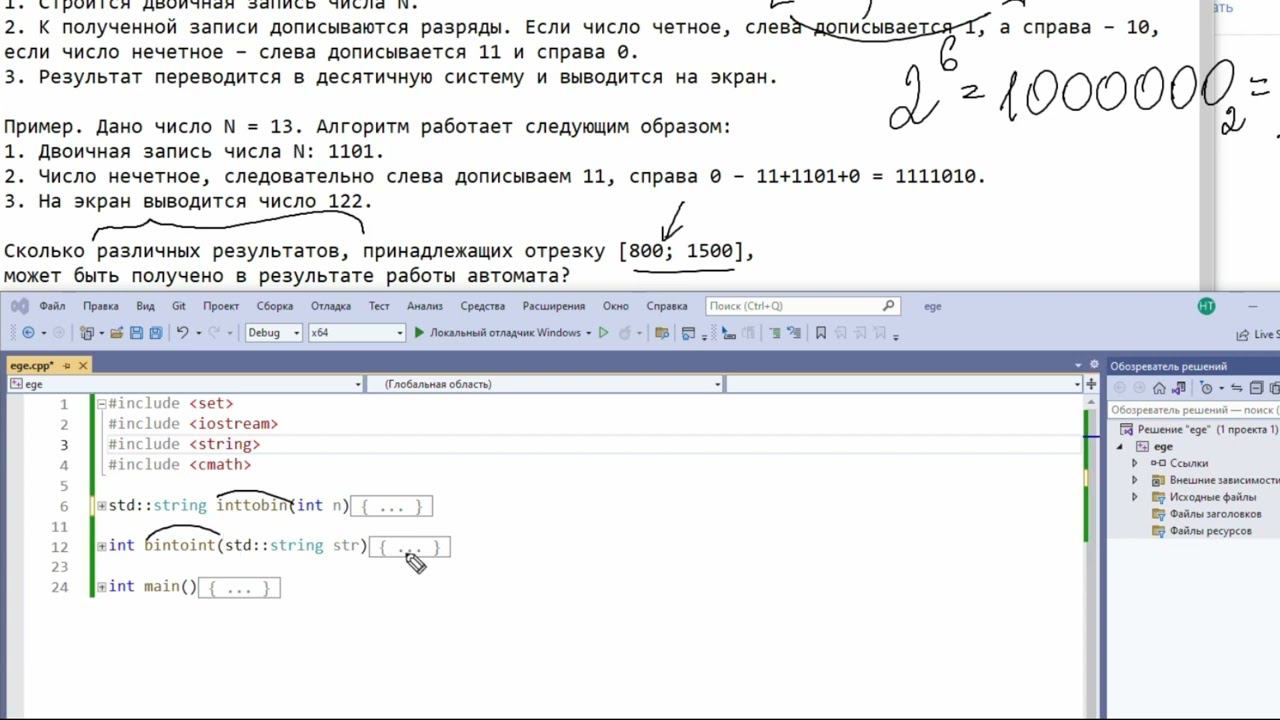Open the Расширения menu
1280x720 pixels.
click(554, 306)
